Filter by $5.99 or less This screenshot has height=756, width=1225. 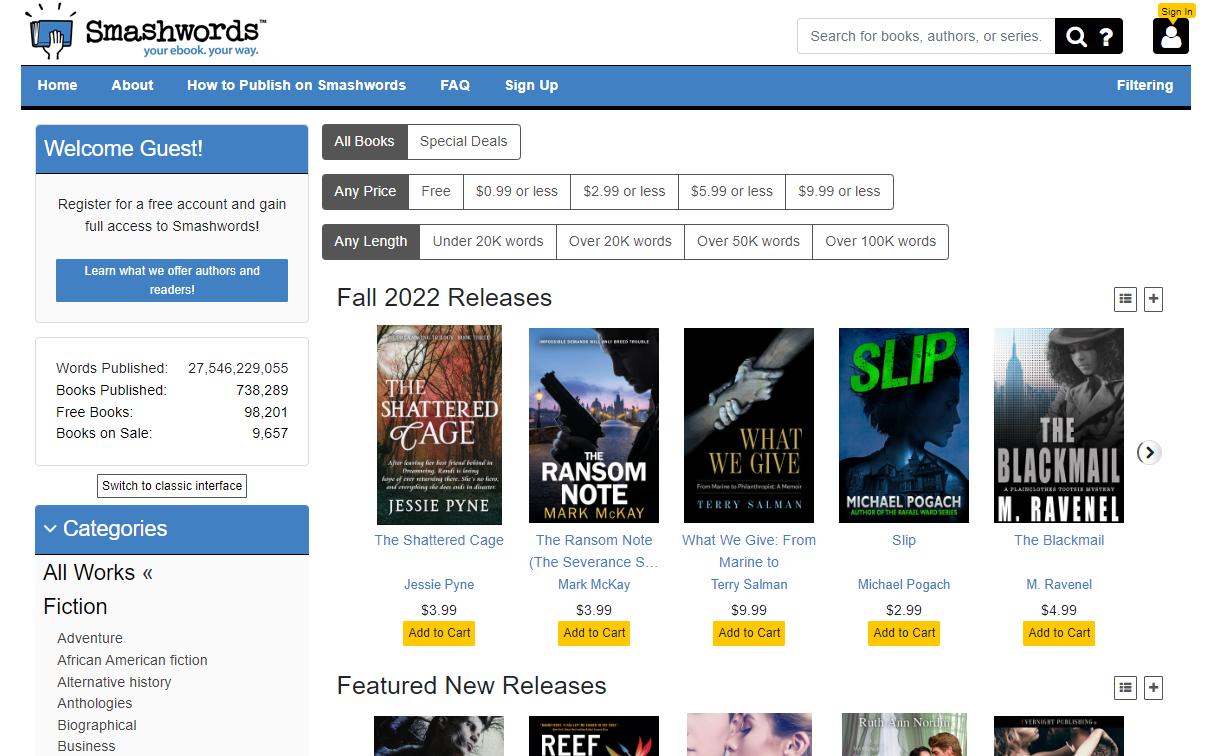coord(732,192)
